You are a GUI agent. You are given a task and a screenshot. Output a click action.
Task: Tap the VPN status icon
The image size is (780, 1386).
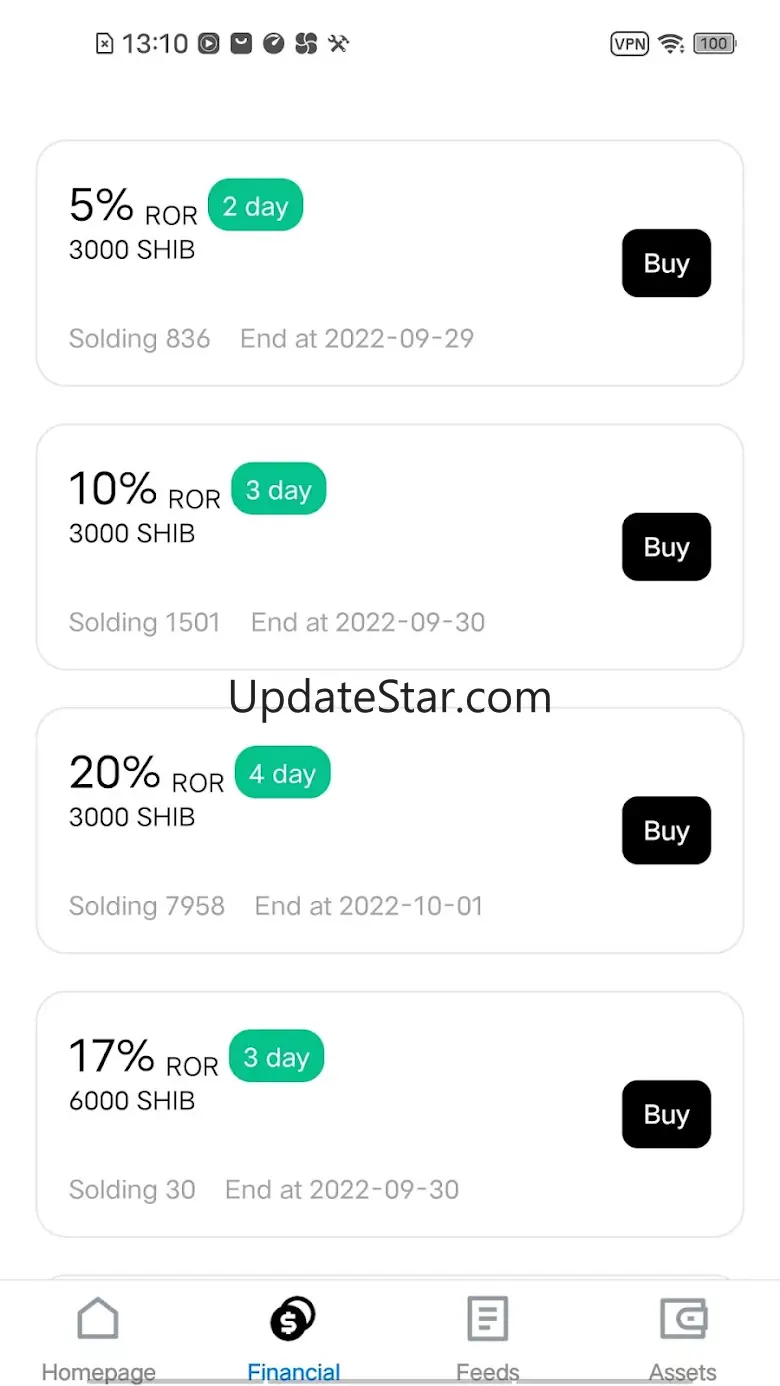click(629, 44)
